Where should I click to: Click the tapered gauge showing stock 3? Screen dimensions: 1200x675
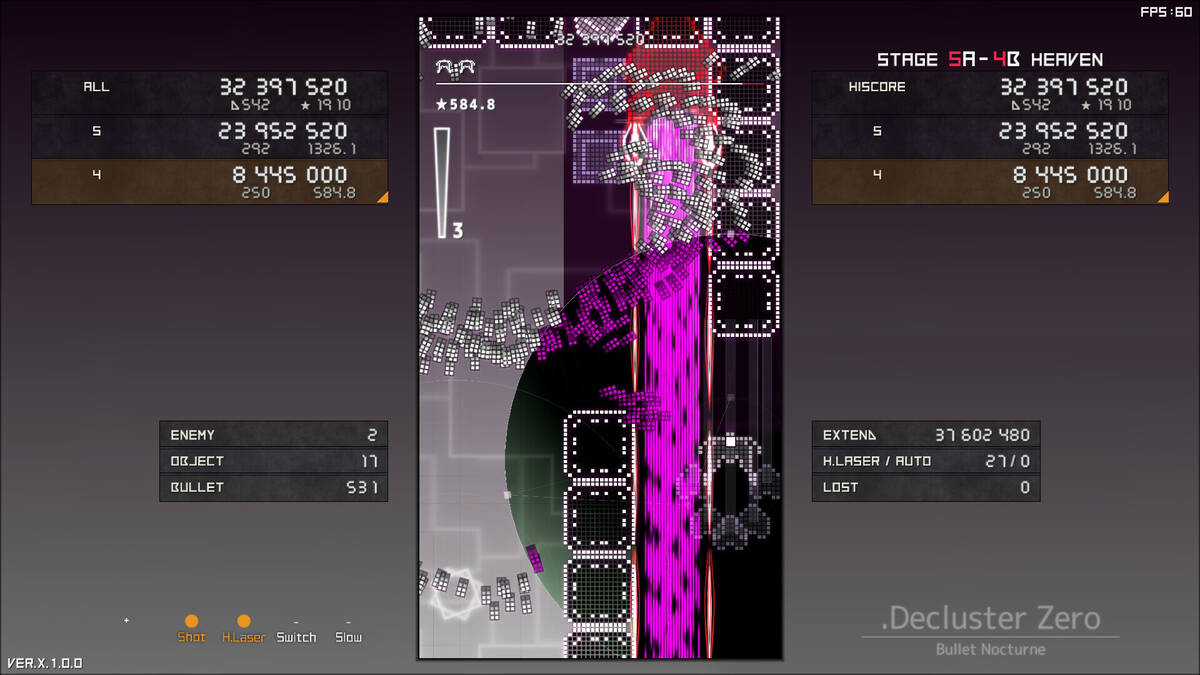click(x=442, y=182)
